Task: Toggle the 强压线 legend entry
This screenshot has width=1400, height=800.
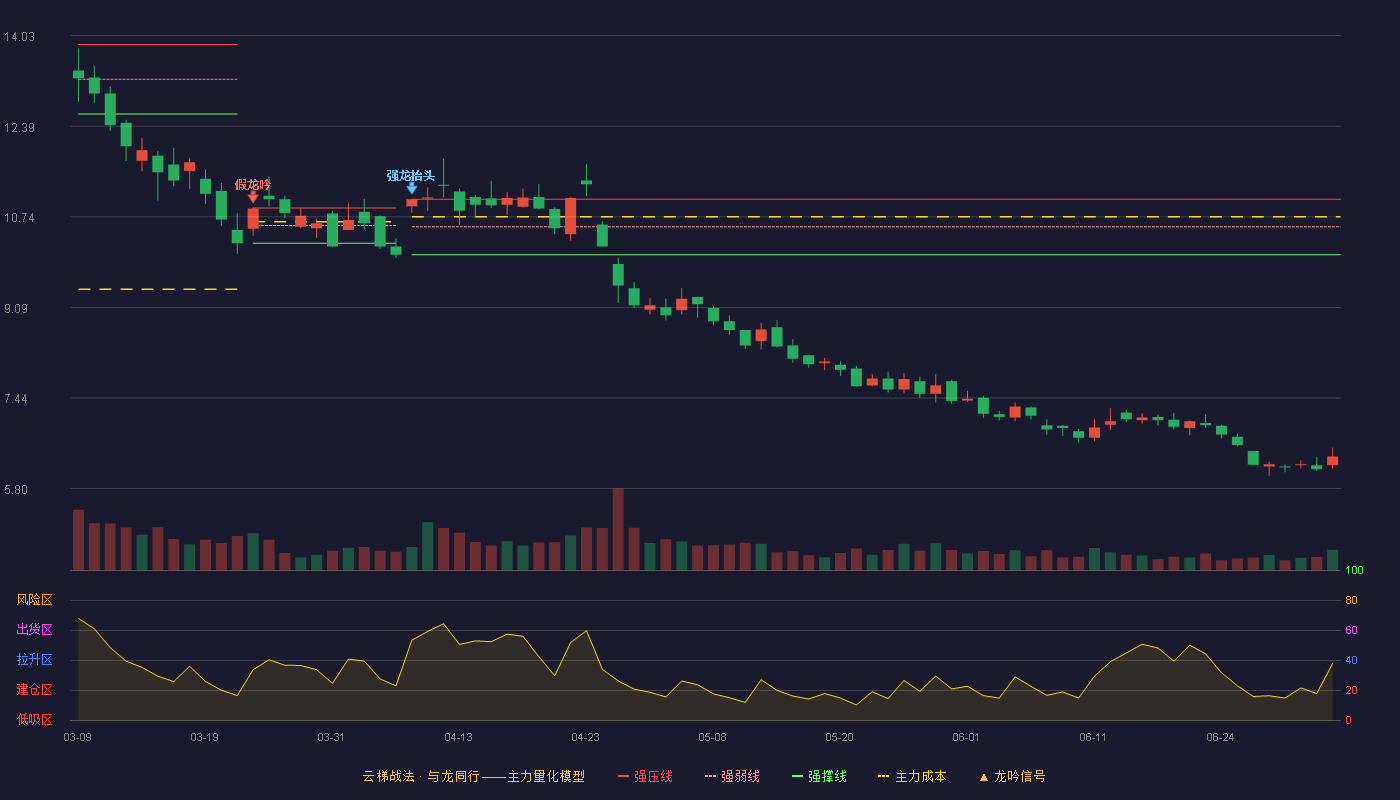Action: click(645, 776)
